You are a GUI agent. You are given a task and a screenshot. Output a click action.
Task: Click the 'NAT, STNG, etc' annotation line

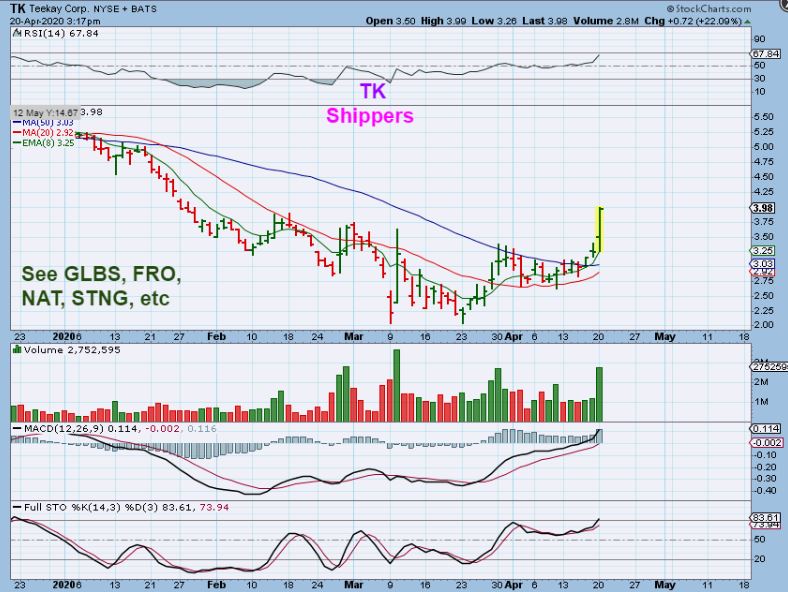96,299
